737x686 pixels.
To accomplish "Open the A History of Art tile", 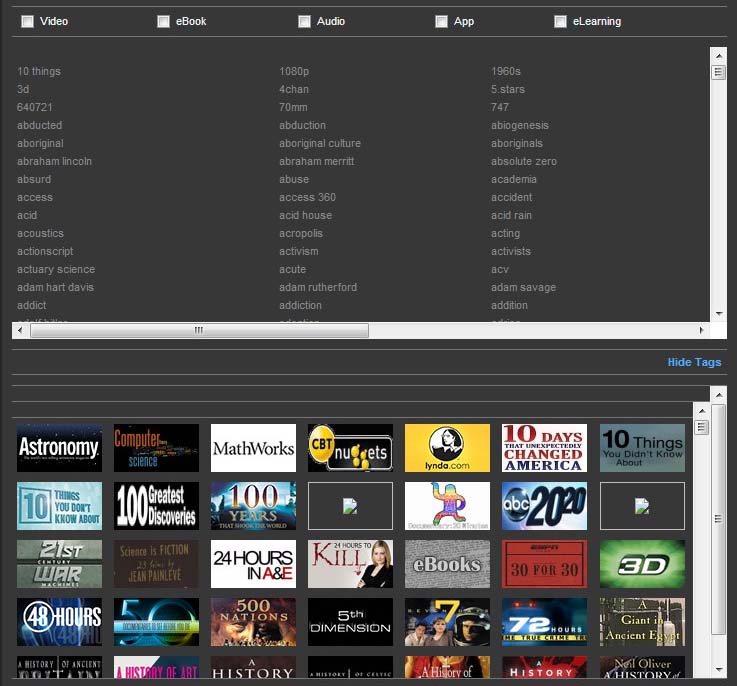I will [x=157, y=667].
